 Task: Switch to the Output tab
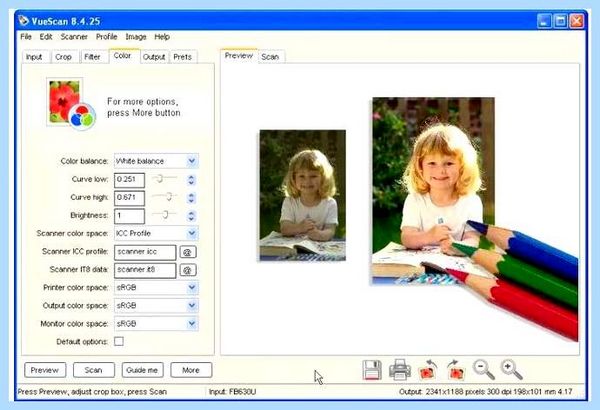154,57
